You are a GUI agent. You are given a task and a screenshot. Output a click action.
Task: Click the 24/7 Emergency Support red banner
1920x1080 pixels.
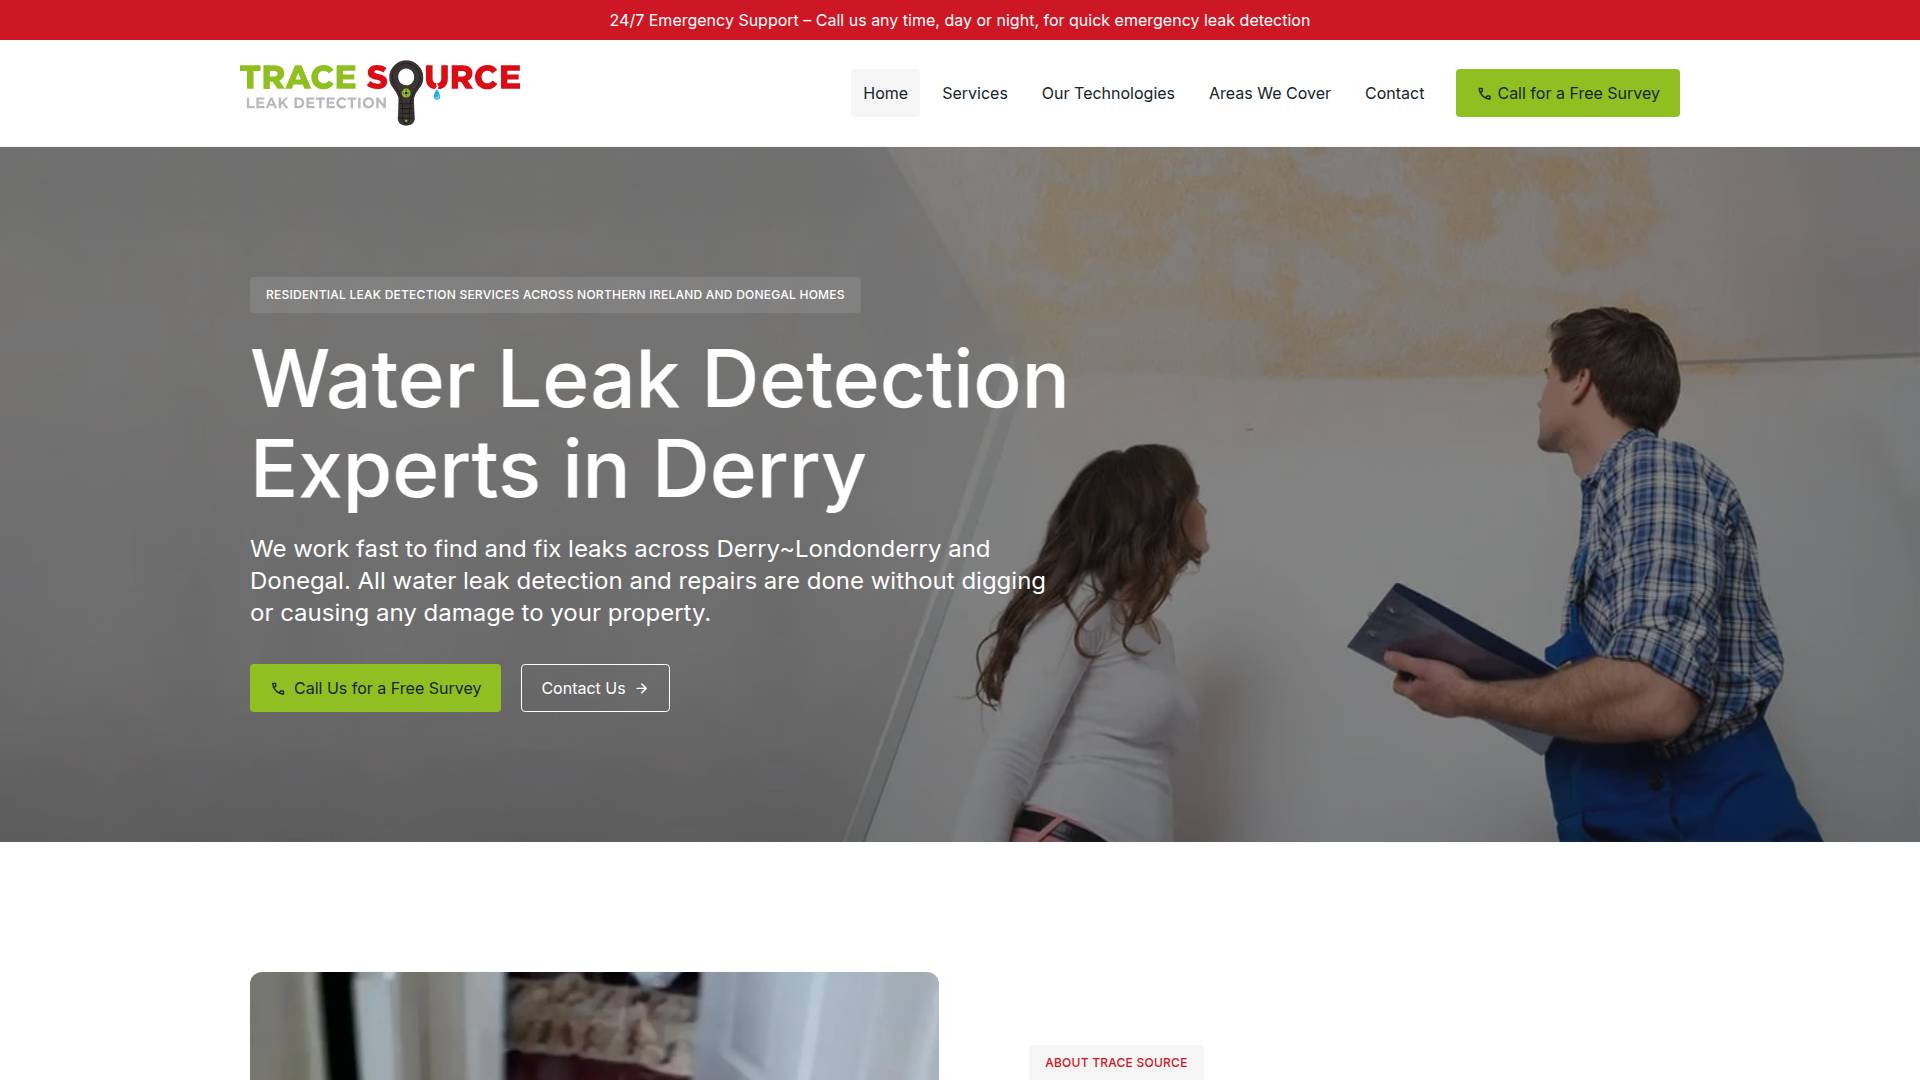960,20
